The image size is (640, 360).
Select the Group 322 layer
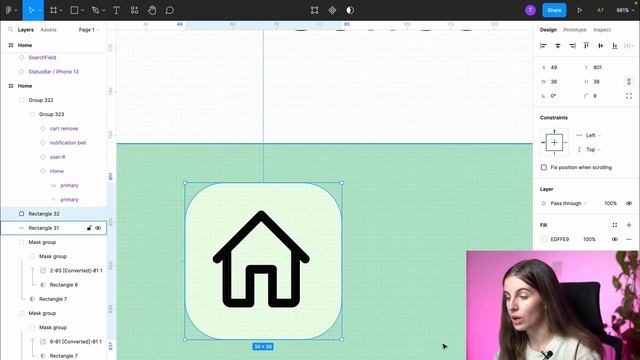pos(53,100)
